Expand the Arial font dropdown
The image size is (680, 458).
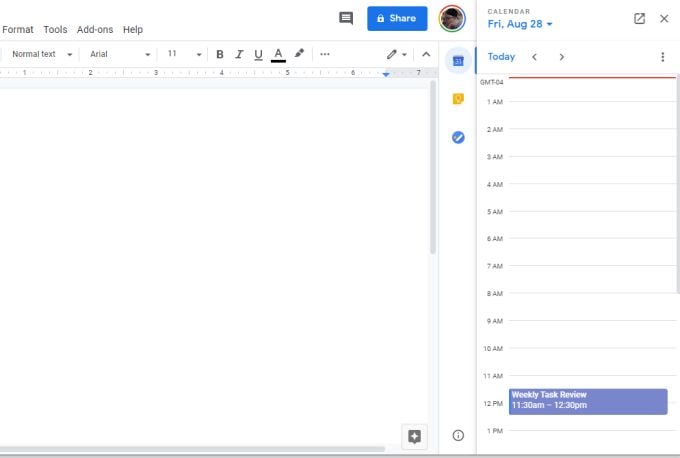point(120,54)
